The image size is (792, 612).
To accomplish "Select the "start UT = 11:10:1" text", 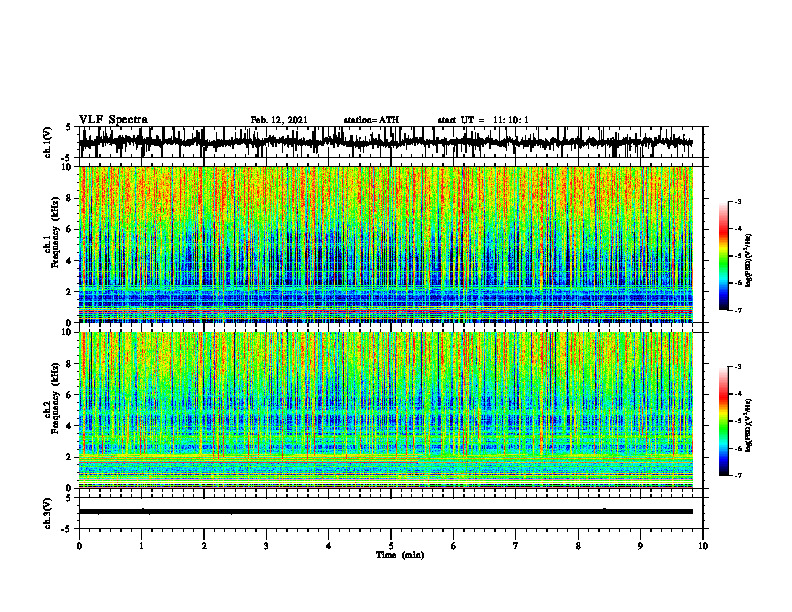I will point(483,120).
